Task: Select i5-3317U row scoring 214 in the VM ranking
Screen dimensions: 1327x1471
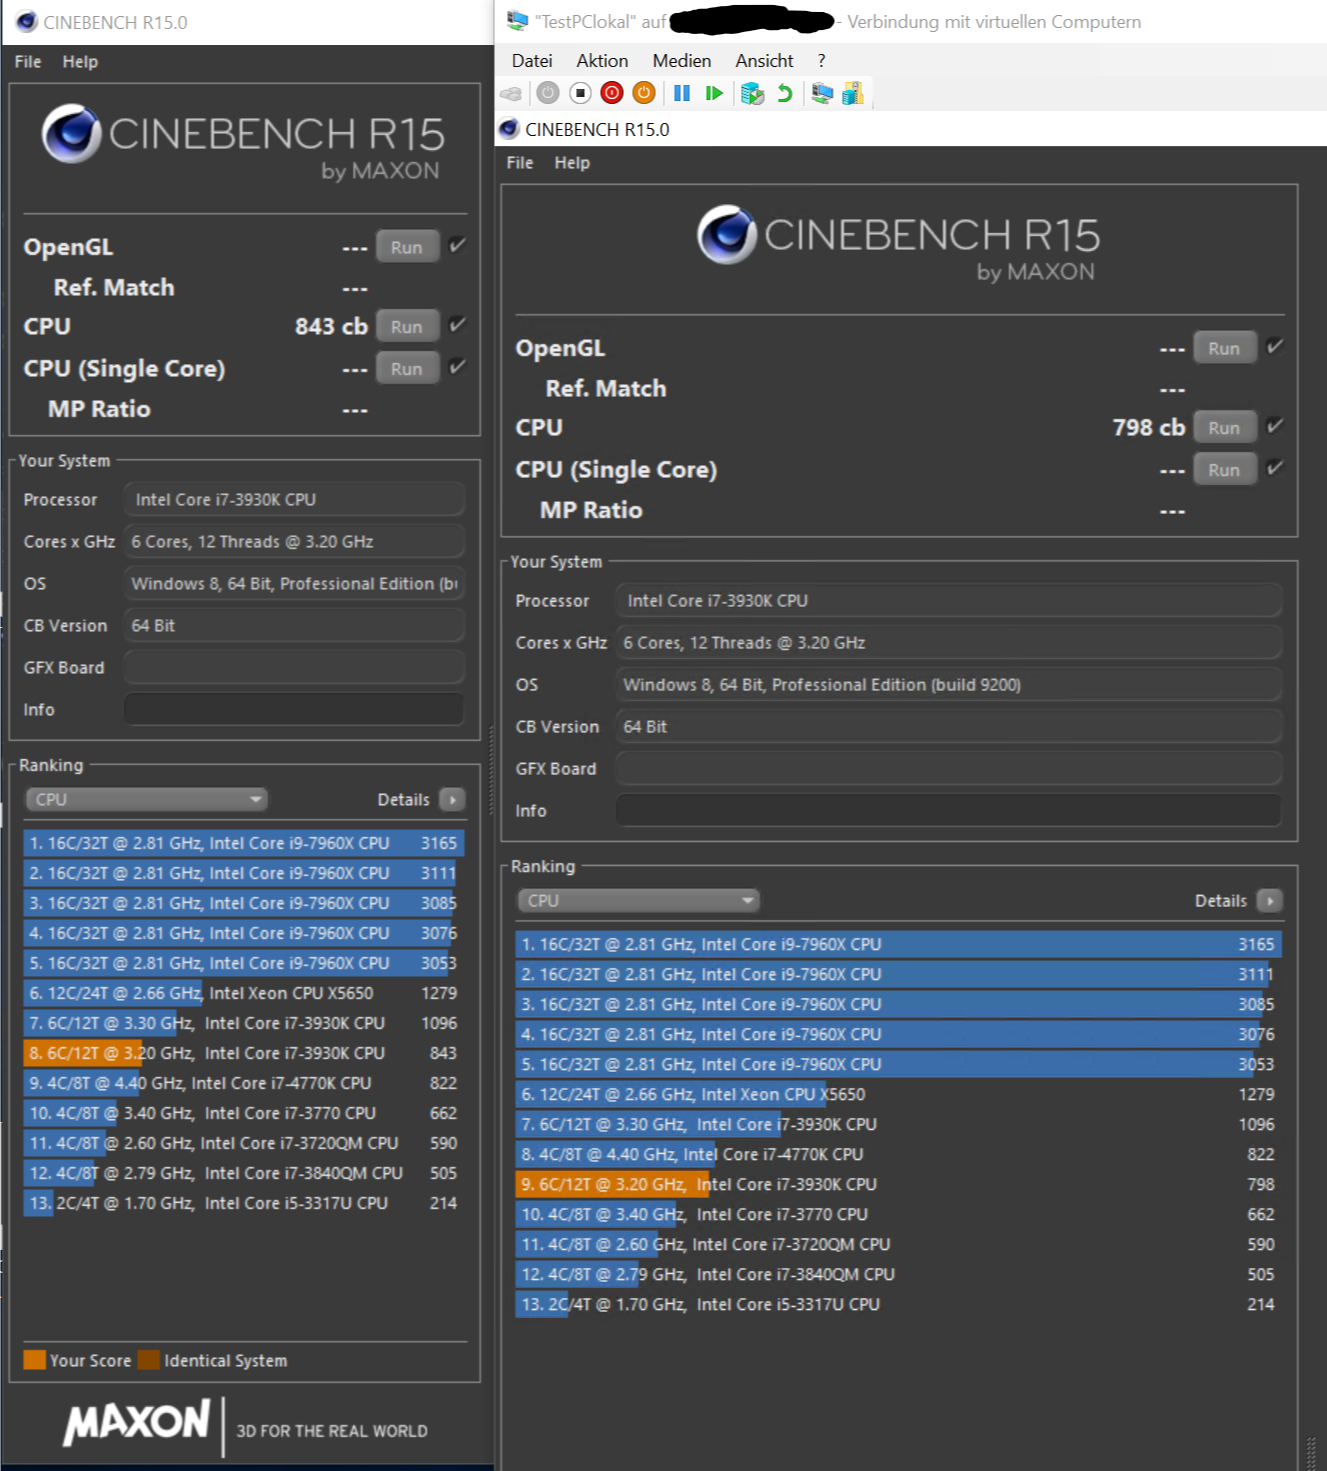Action: pos(899,1304)
